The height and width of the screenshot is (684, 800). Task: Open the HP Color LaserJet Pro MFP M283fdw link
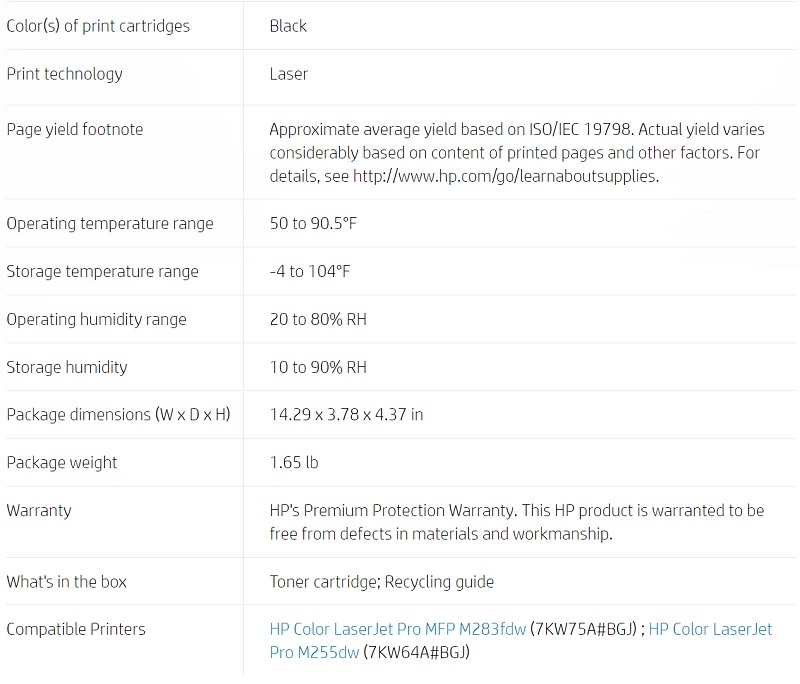coord(397,629)
